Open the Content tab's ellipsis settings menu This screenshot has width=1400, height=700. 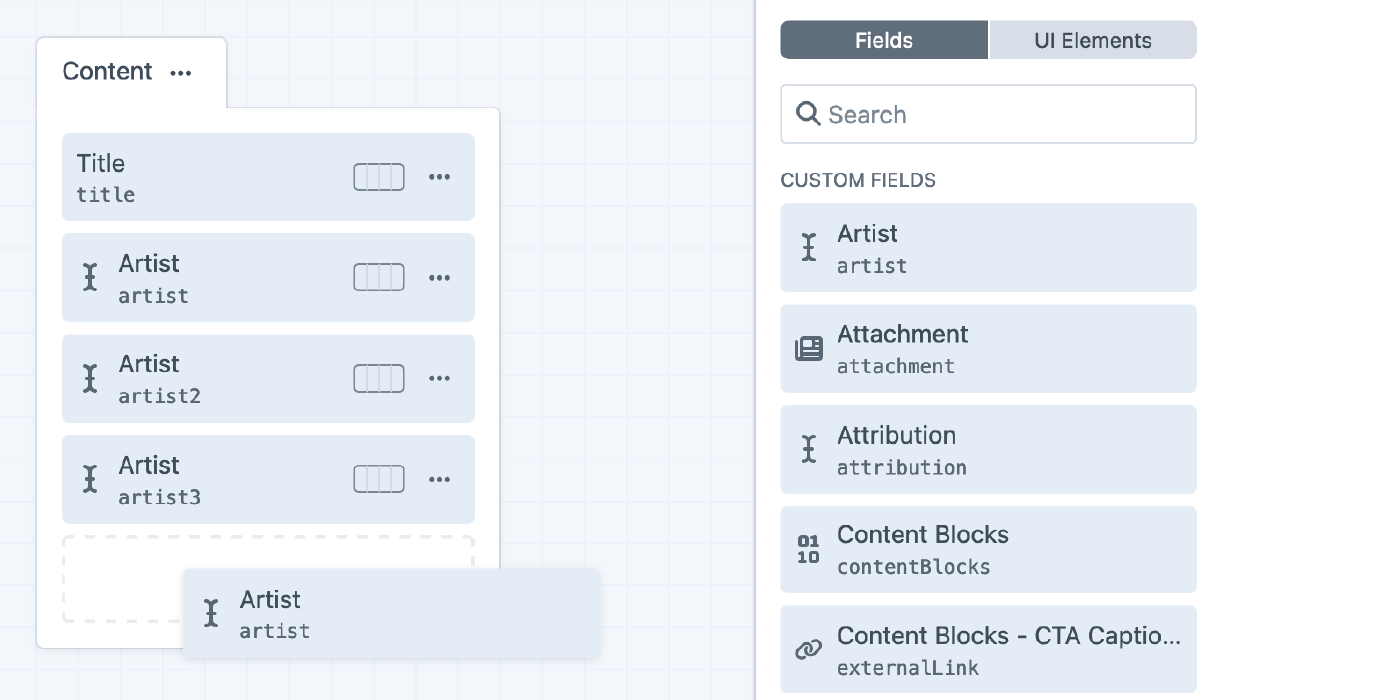[181, 73]
